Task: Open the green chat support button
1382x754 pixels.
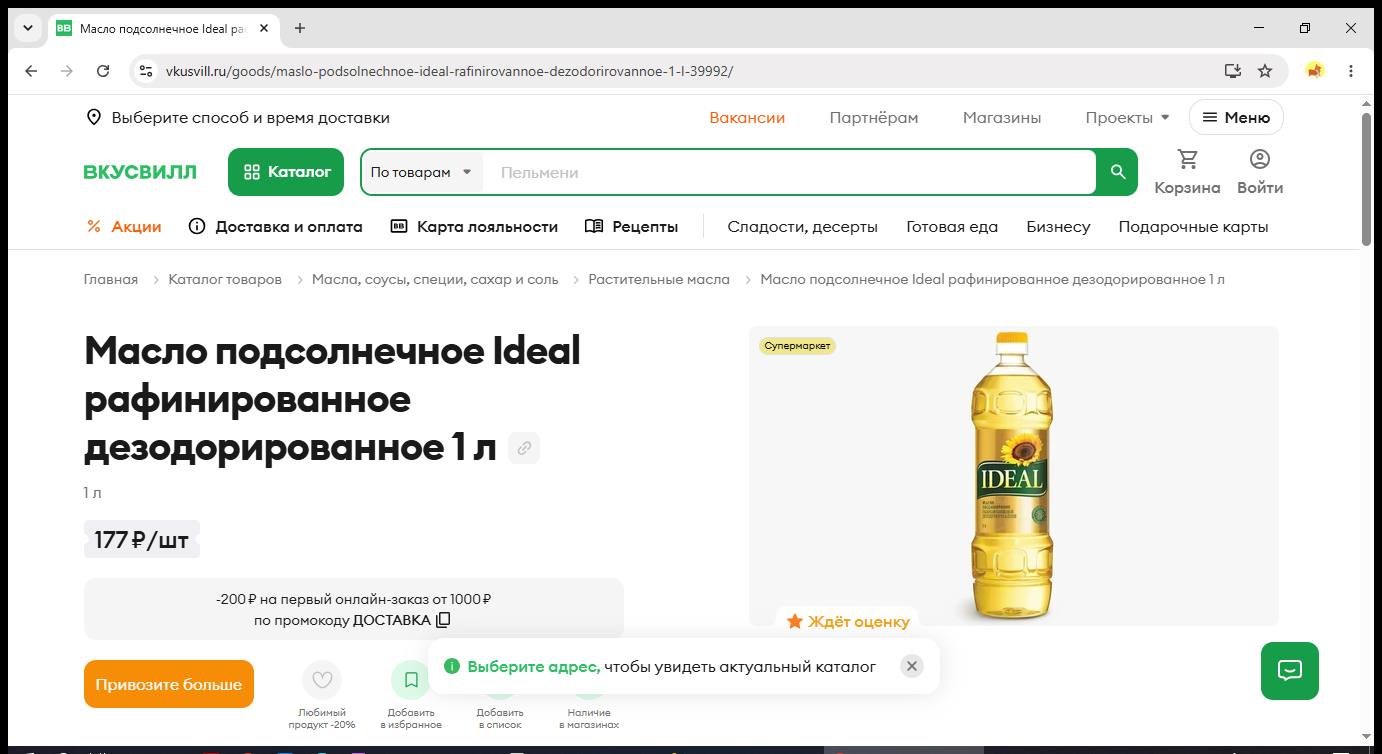Action: 1290,670
